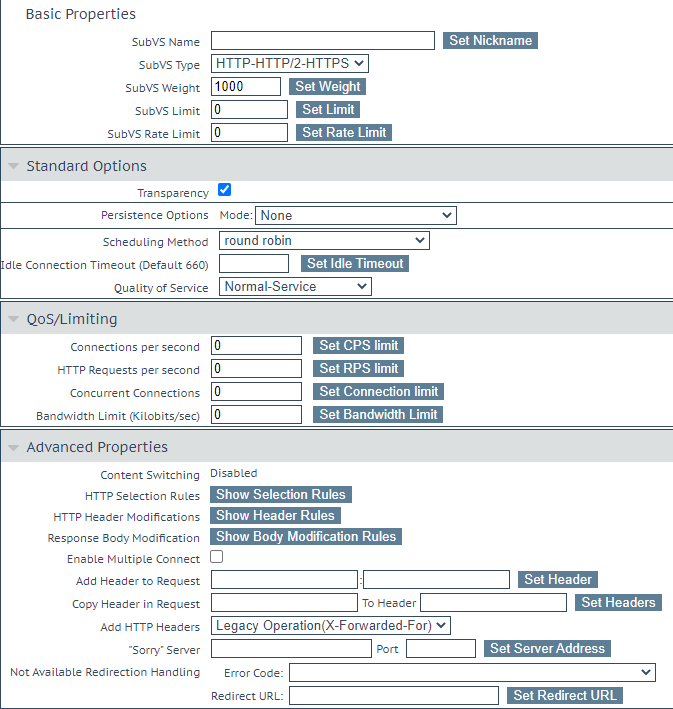Open the Quality of Service dropdown
This screenshot has height=709, width=673.
[295, 286]
